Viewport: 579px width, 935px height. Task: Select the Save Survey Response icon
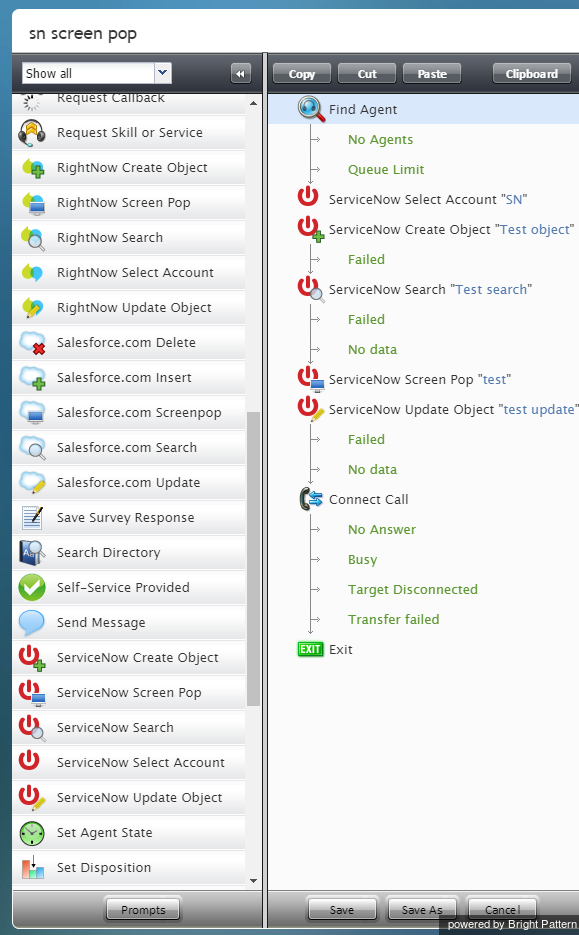32,518
